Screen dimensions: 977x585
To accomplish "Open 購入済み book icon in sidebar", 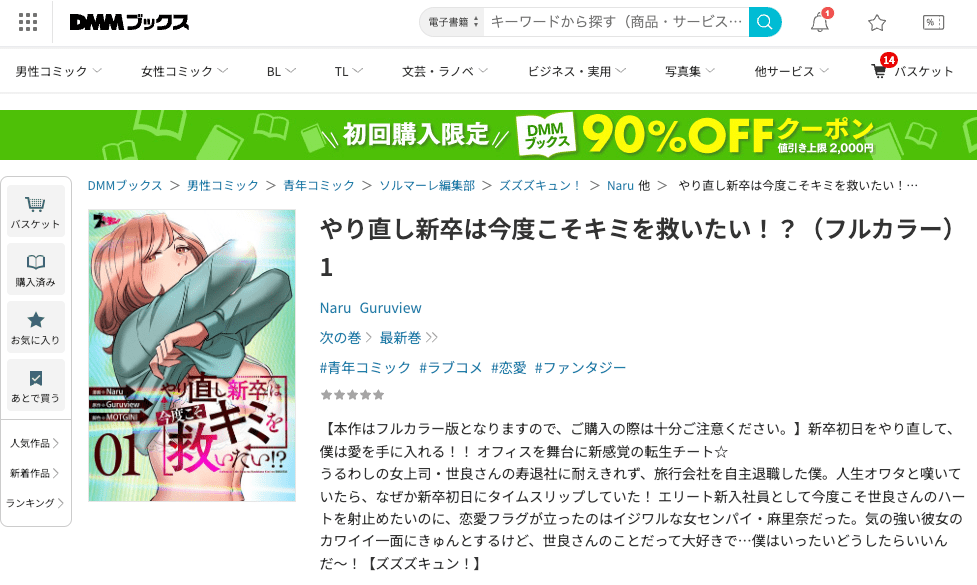I will pyautogui.click(x=36, y=269).
